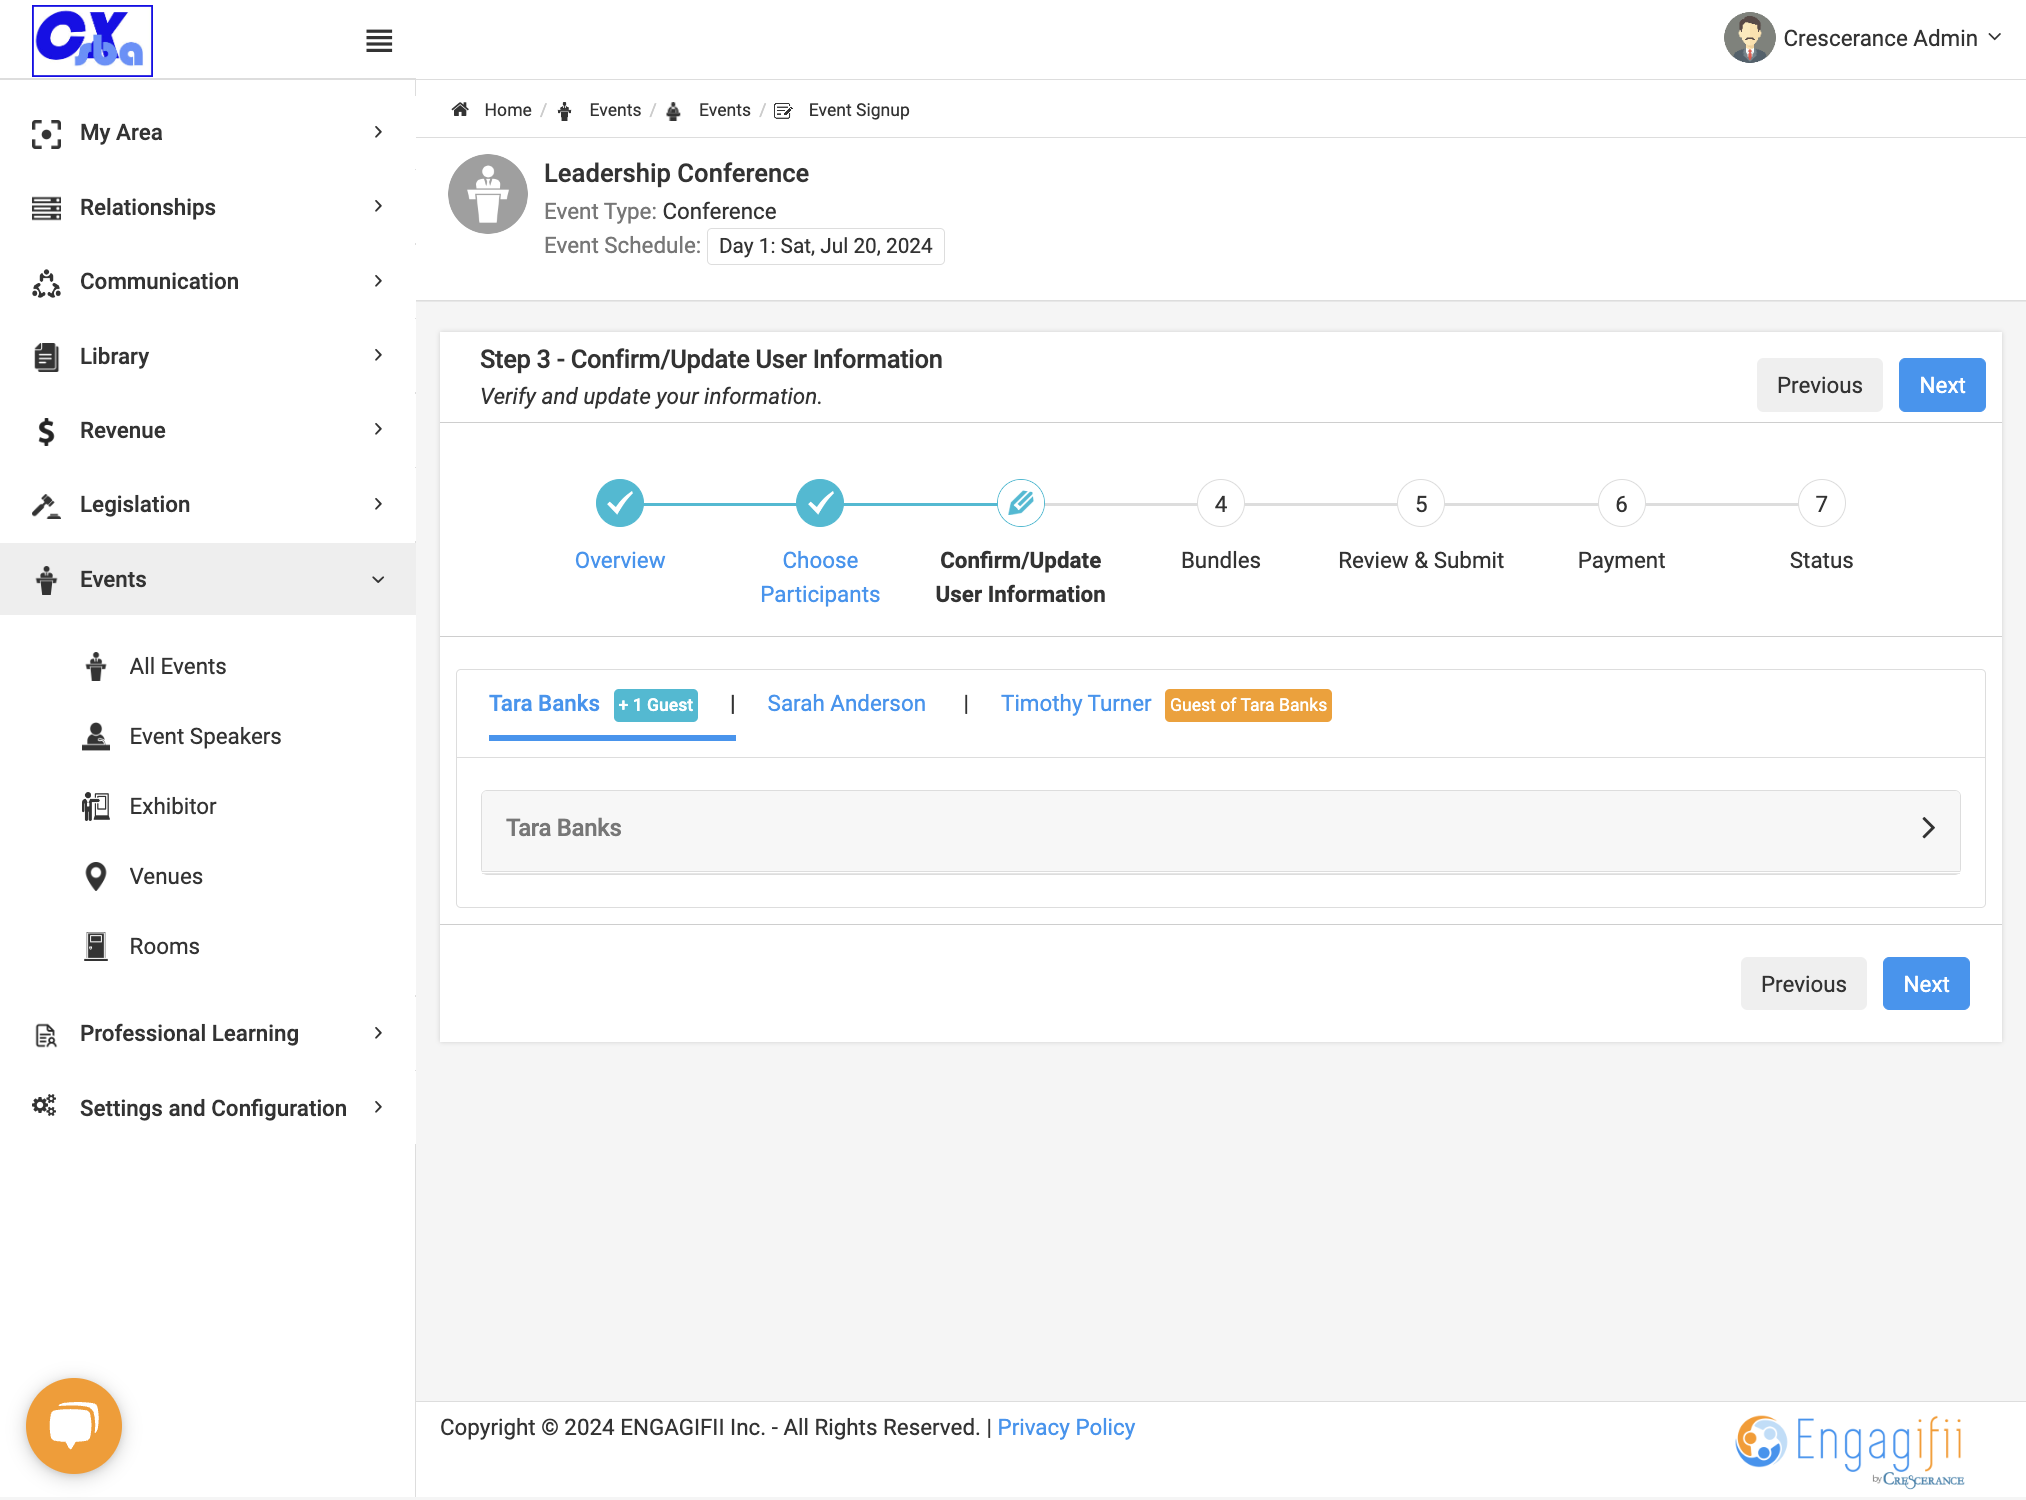Click the Settings and Configuration gears icon
The image size is (2026, 1500).
coord(44,1106)
